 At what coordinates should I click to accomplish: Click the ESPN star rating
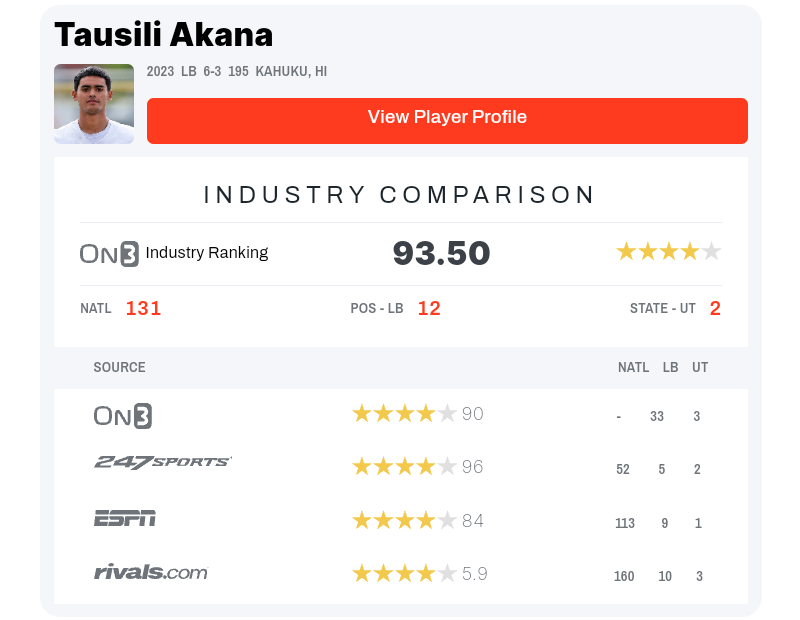click(x=404, y=521)
